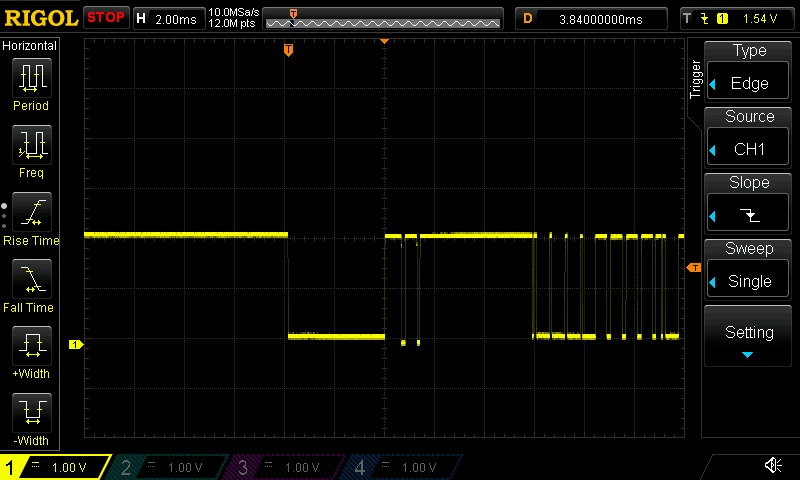Change the trigger Slope falling edge option
800x480 pixels.
[749, 202]
